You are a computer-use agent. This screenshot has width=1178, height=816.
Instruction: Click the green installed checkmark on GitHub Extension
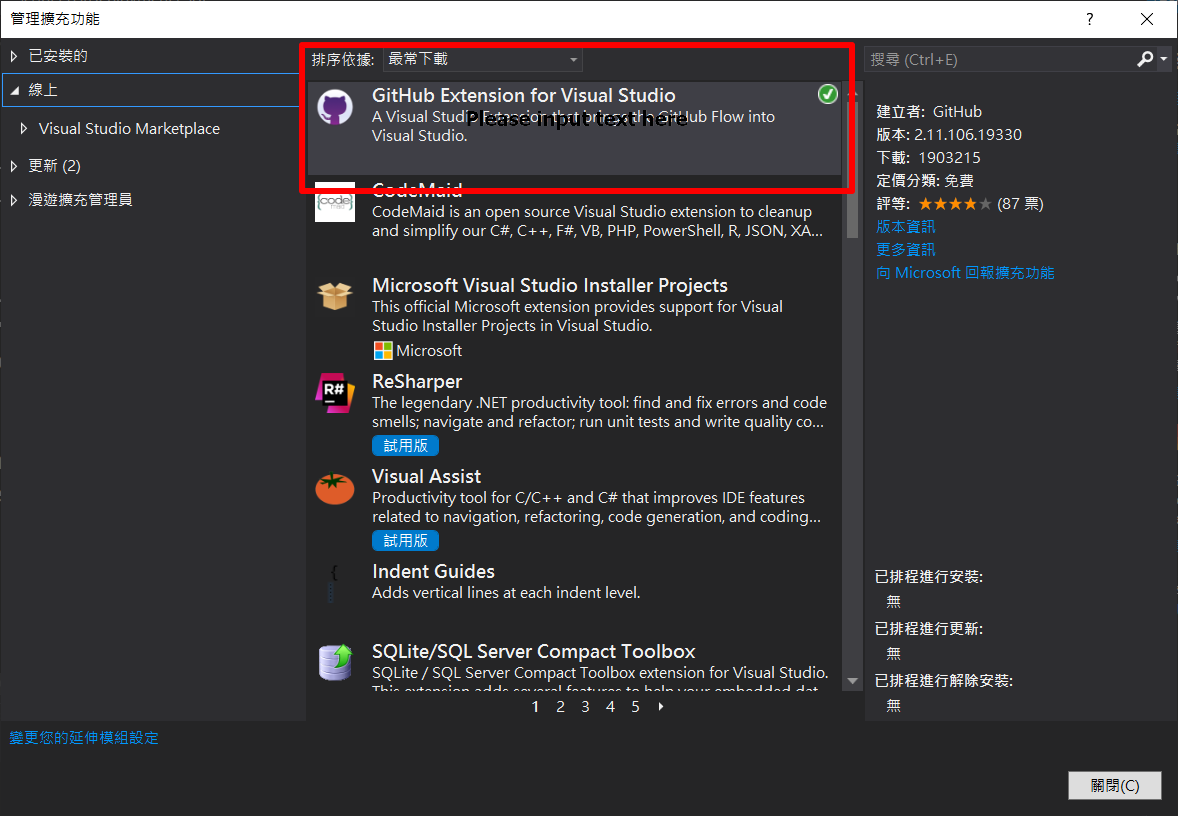(x=827, y=94)
